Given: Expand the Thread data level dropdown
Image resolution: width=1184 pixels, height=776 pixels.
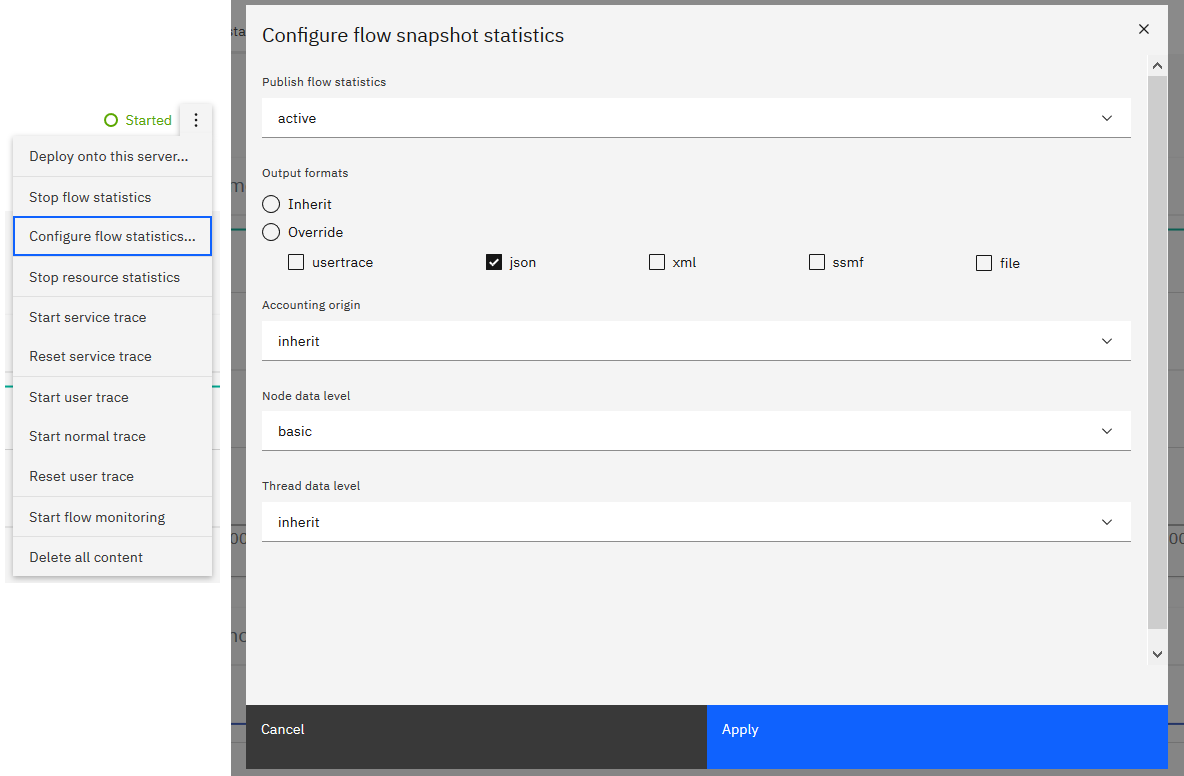Looking at the screenshot, I should [x=696, y=522].
